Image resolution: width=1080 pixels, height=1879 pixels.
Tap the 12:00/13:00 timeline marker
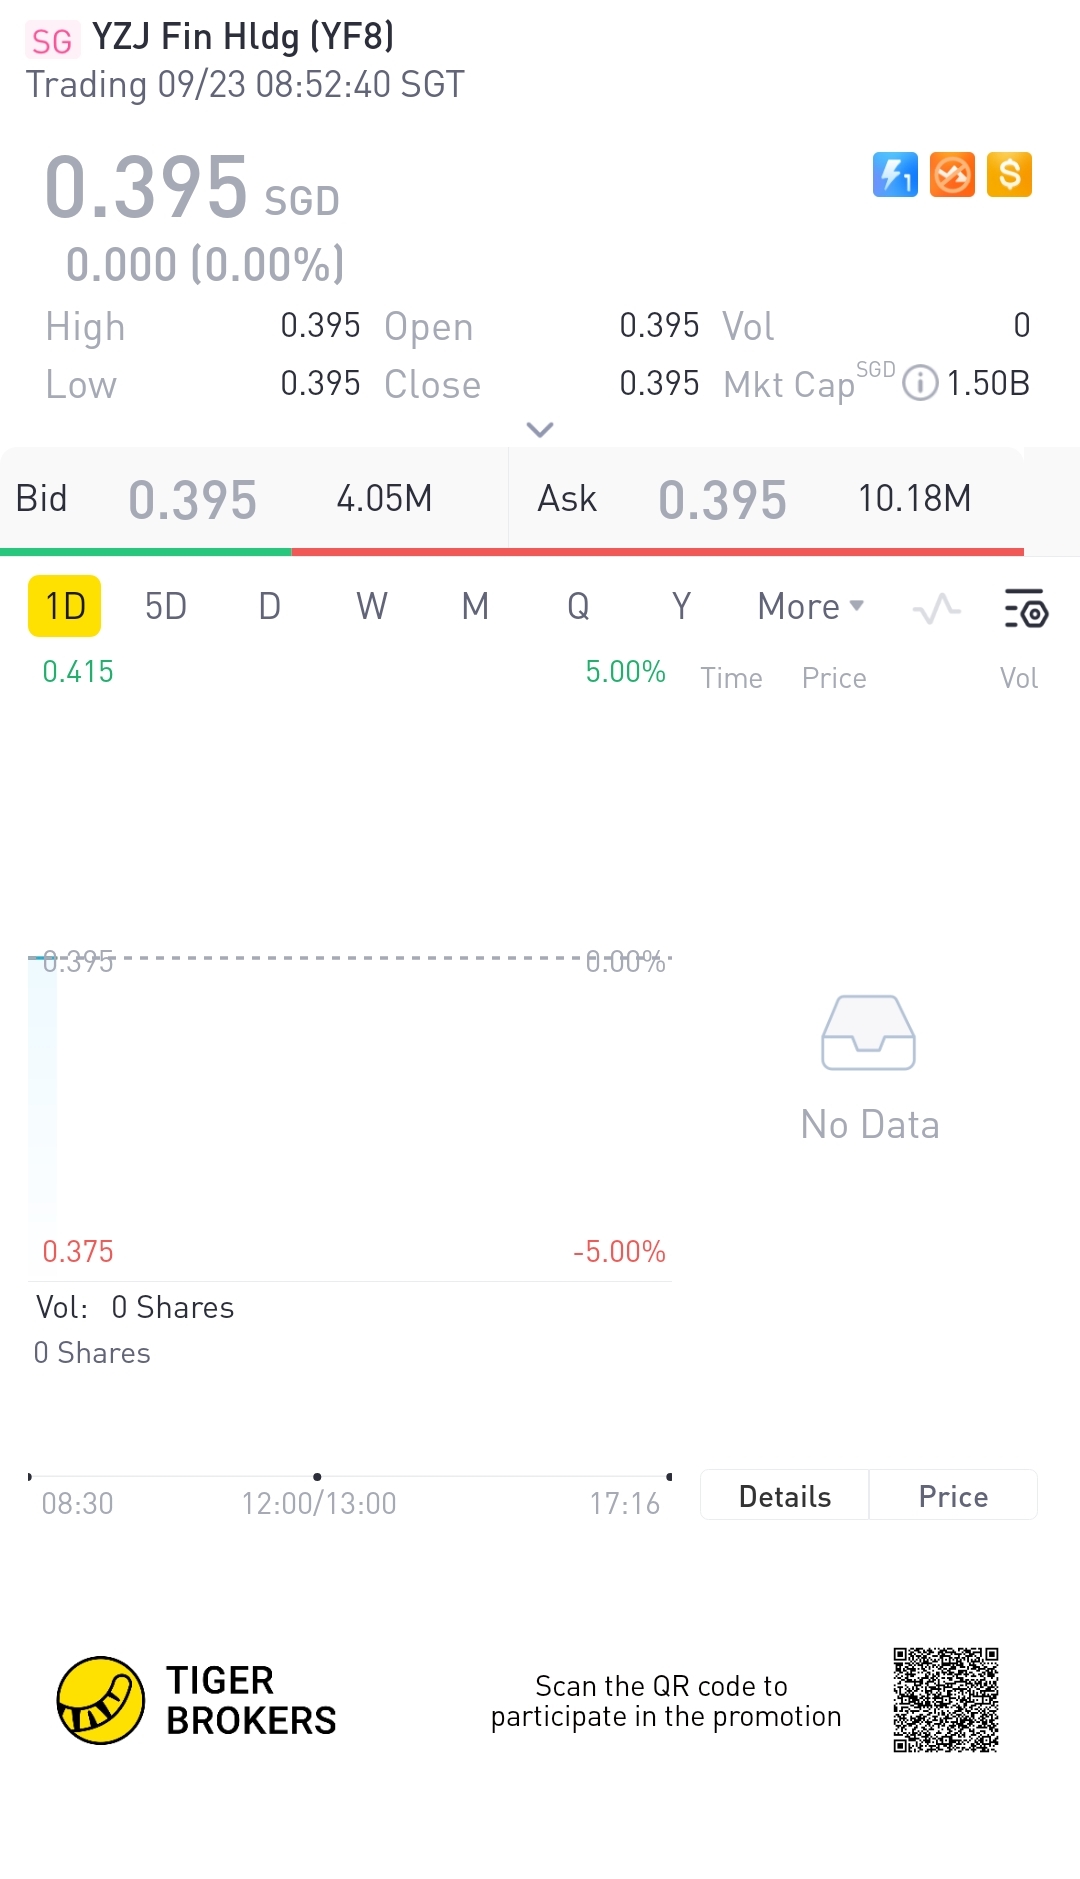click(x=318, y=1477)
